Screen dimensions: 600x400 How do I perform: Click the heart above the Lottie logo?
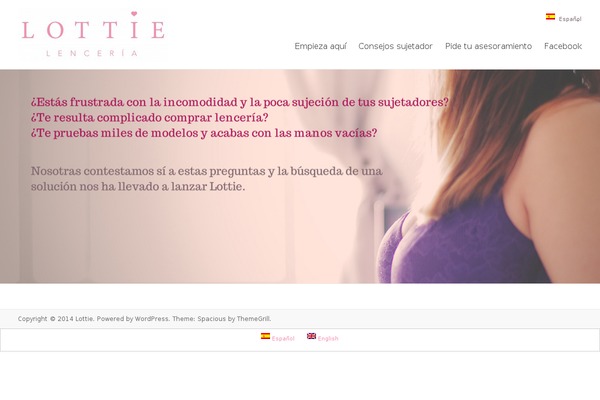tap(134, 14)
